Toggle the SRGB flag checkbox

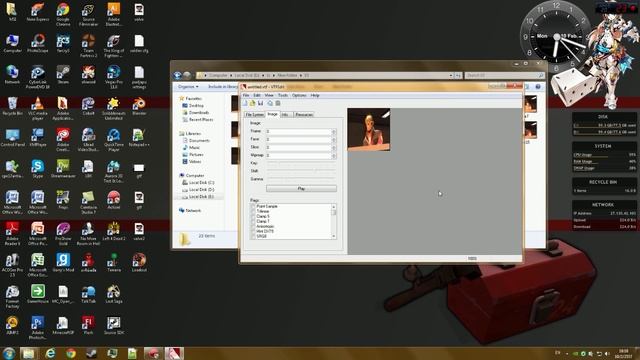pyautogui.click(x=253, y=236)
